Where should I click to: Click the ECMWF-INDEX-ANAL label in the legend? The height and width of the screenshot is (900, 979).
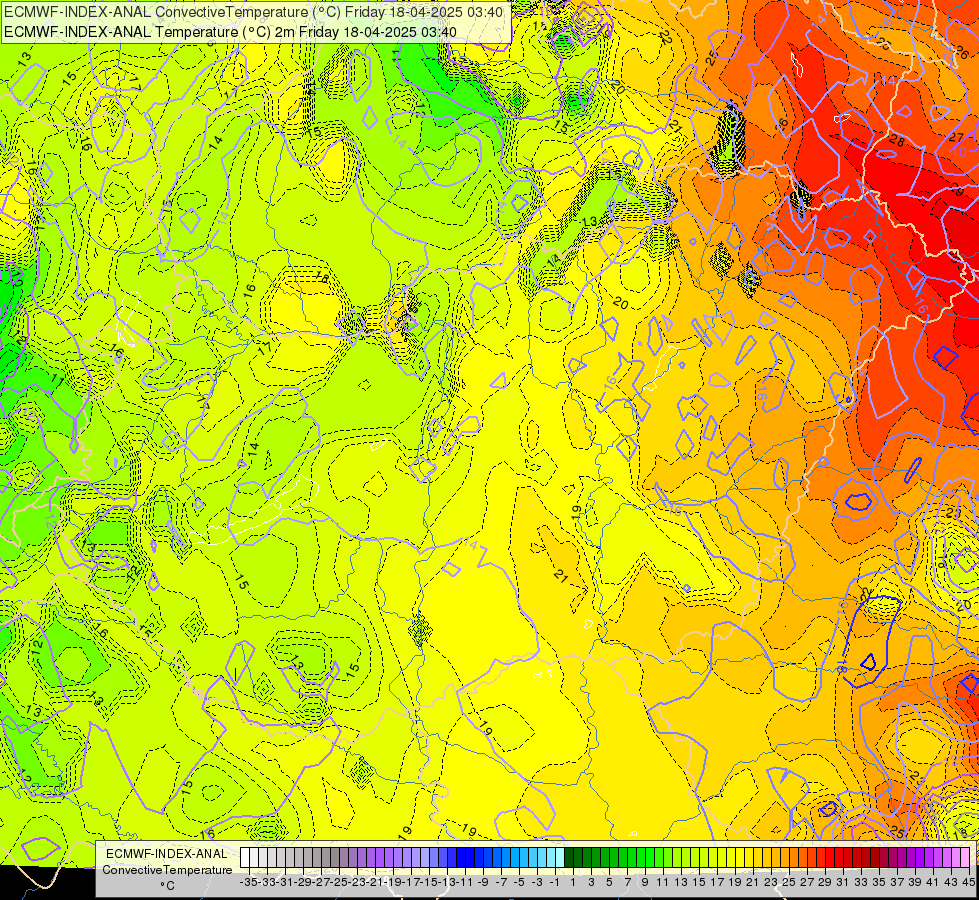click(167, 854)
